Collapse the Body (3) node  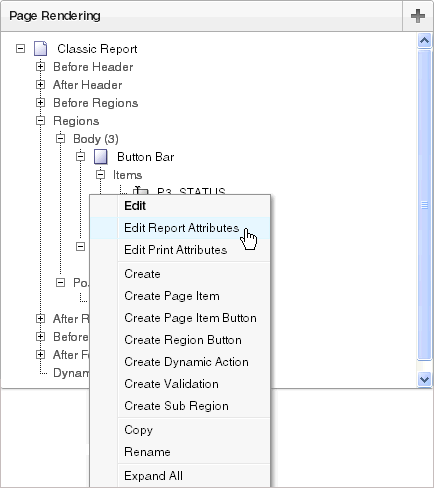point(60,139)
